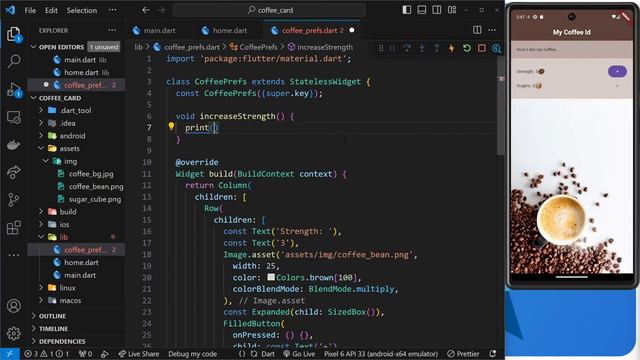Open the Remote Explorer view

[x=14, y=118]
